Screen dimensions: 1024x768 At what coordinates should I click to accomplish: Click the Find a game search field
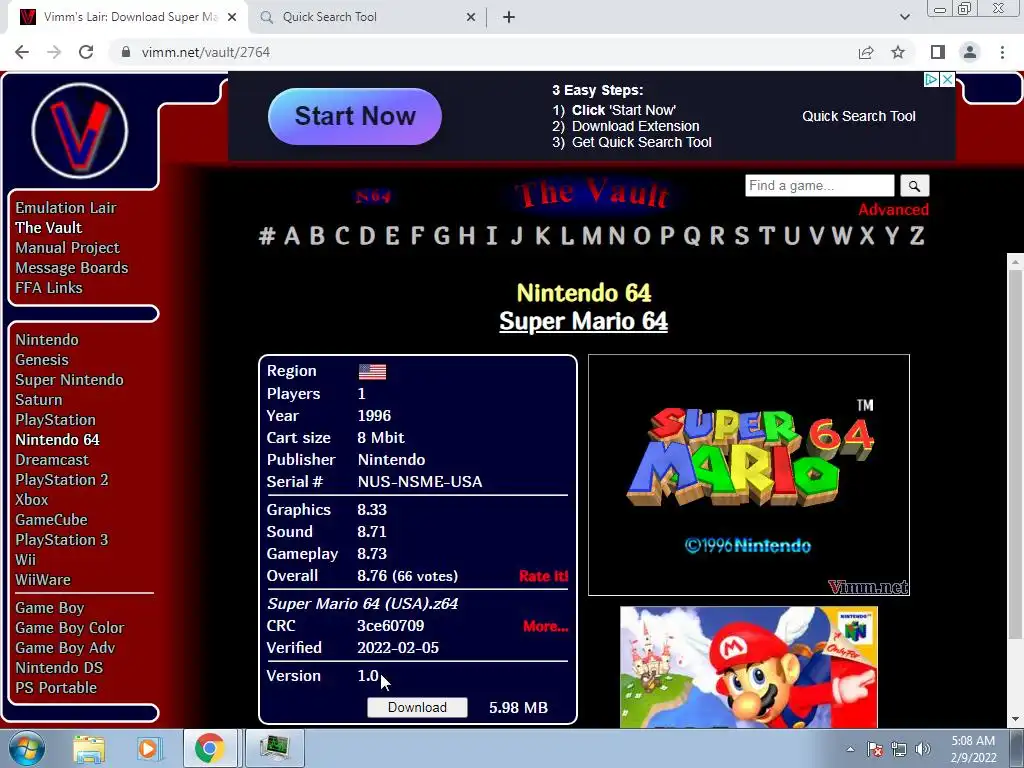(820, 185)
